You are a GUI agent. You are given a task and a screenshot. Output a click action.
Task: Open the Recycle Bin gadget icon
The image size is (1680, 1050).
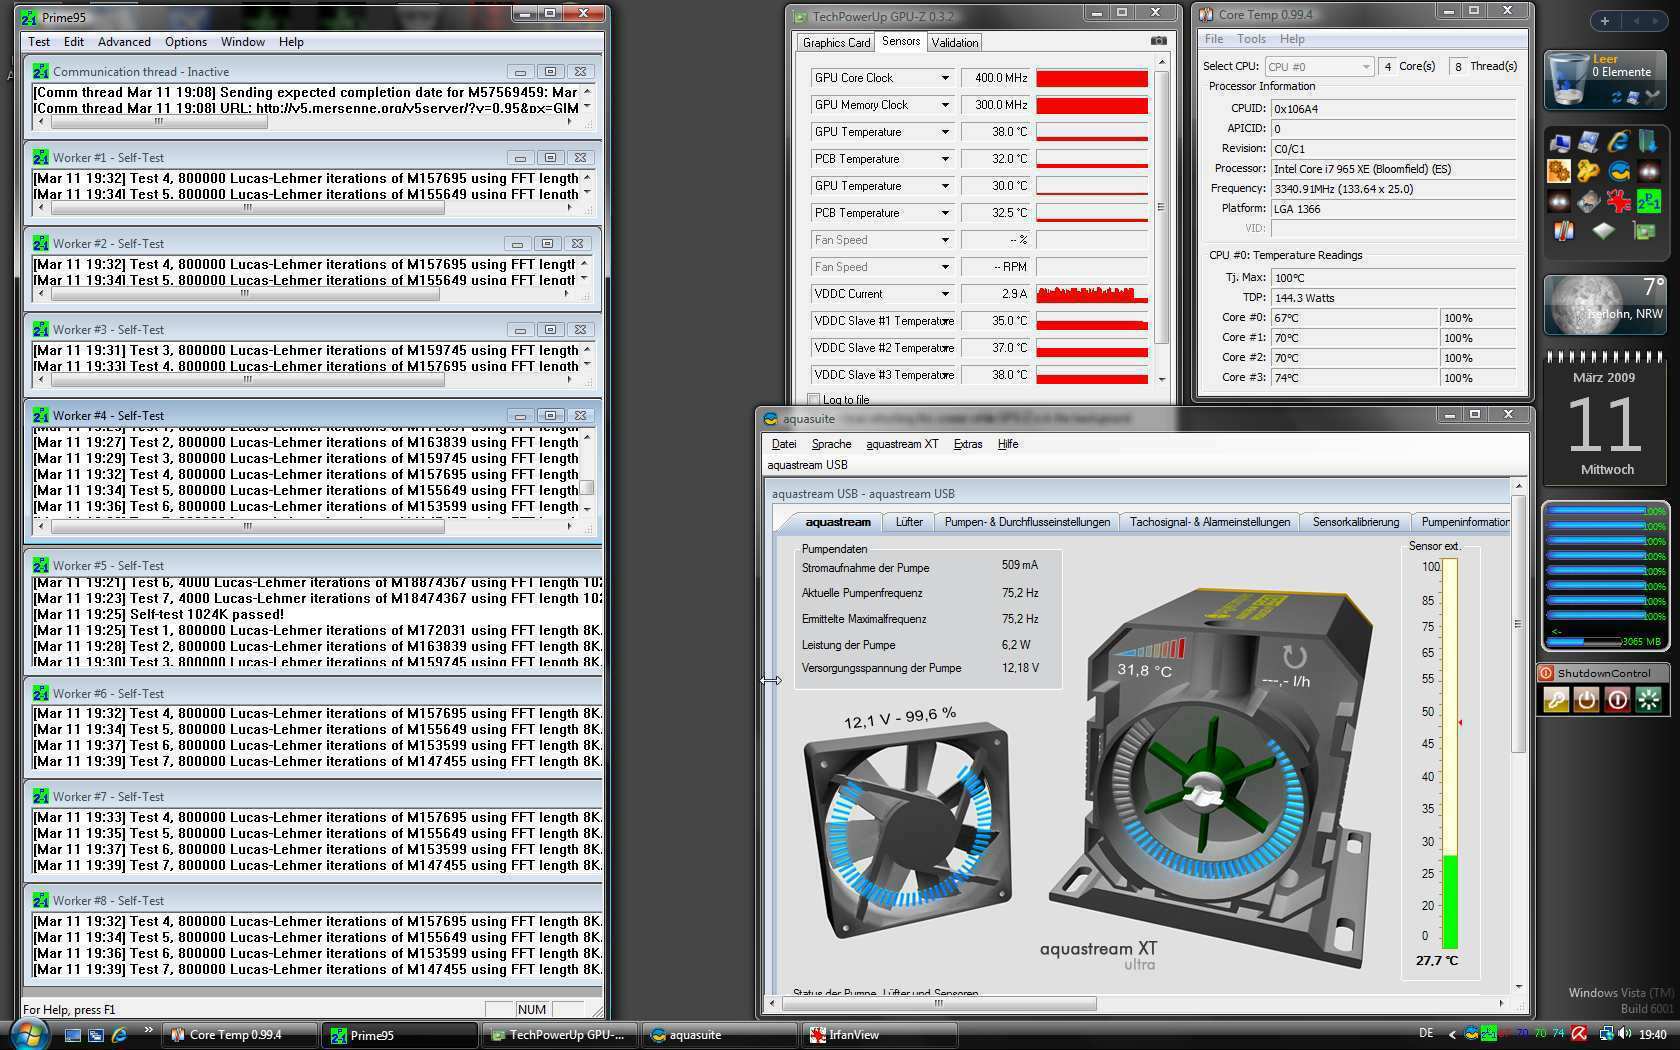[1568, 80]
